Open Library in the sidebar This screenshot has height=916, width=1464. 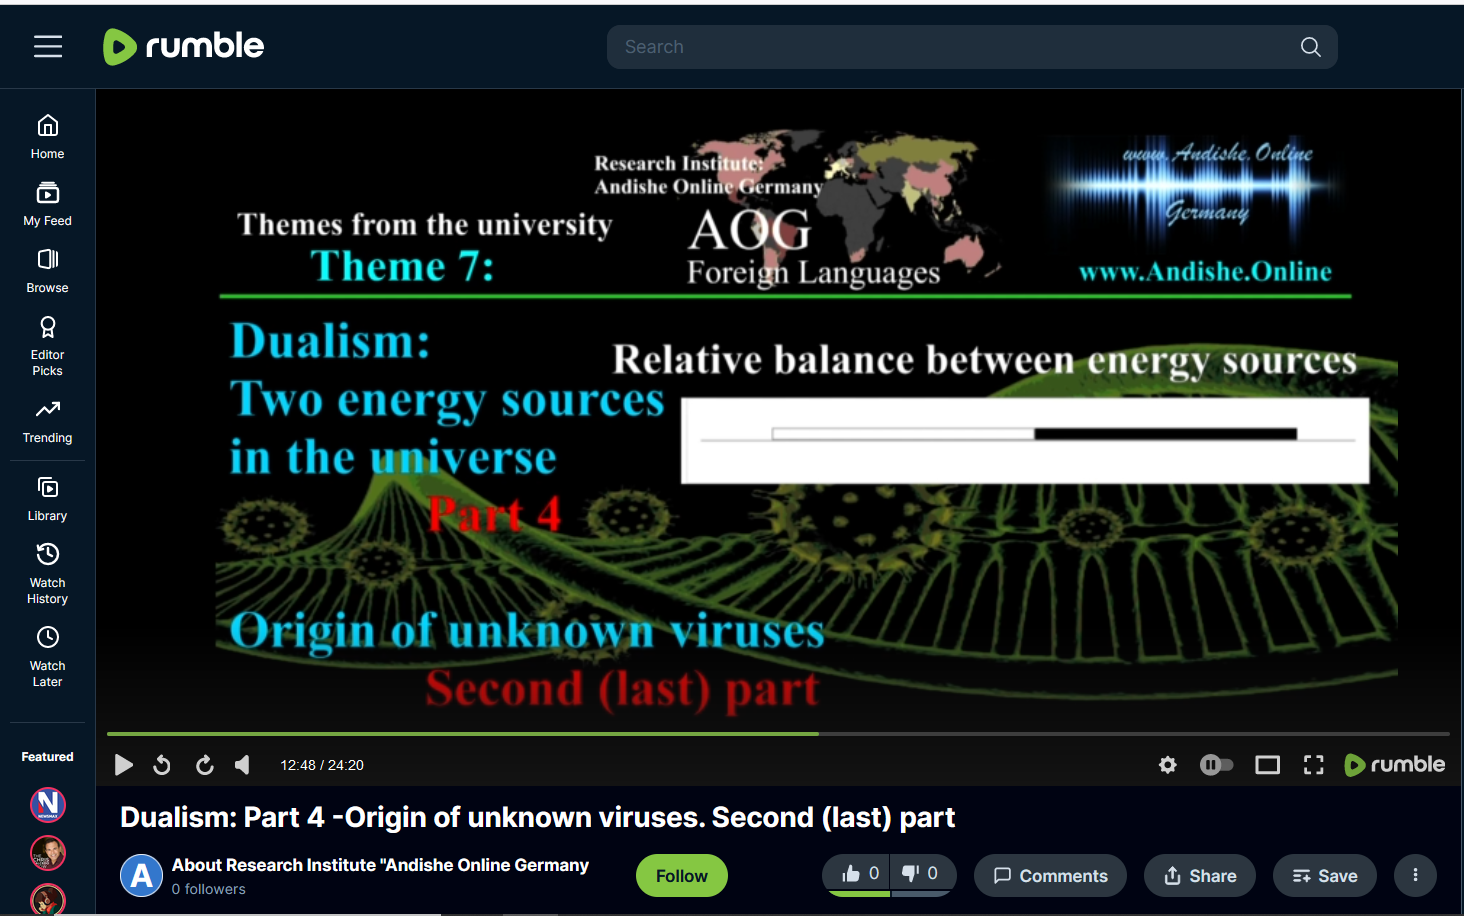47,499
